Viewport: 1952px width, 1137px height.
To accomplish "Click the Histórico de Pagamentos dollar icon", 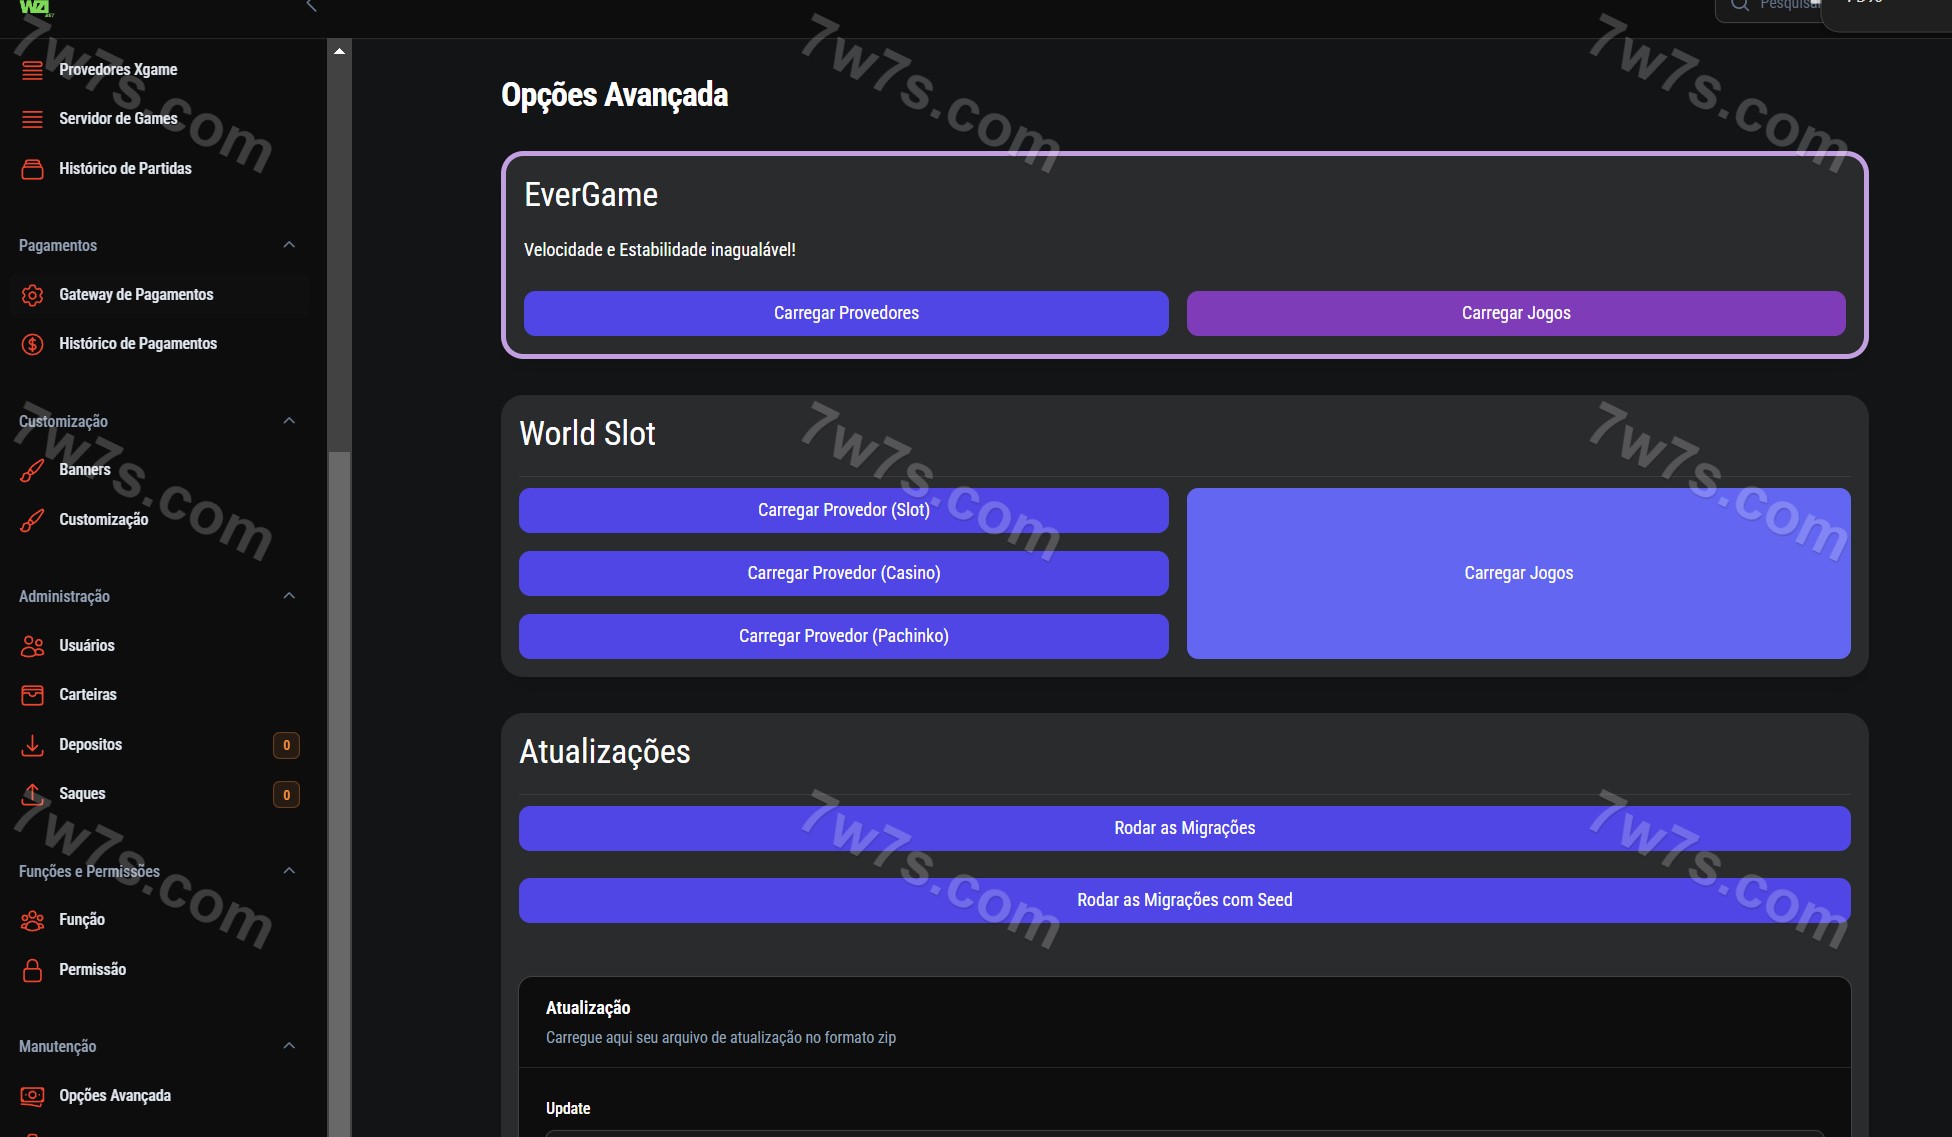I will (x=32, y=344).
